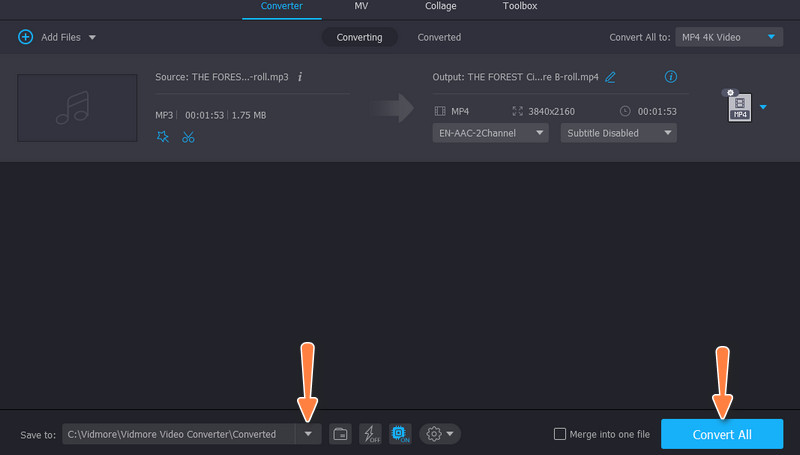Switch to the Toolbox tab

tap(519, 7)
